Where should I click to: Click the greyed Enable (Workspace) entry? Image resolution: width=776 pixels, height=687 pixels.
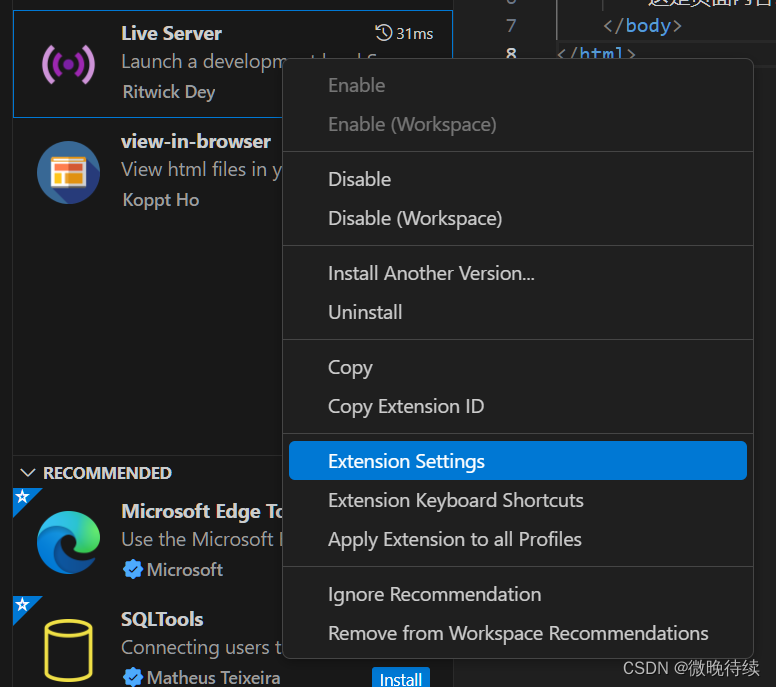point(518,124)
